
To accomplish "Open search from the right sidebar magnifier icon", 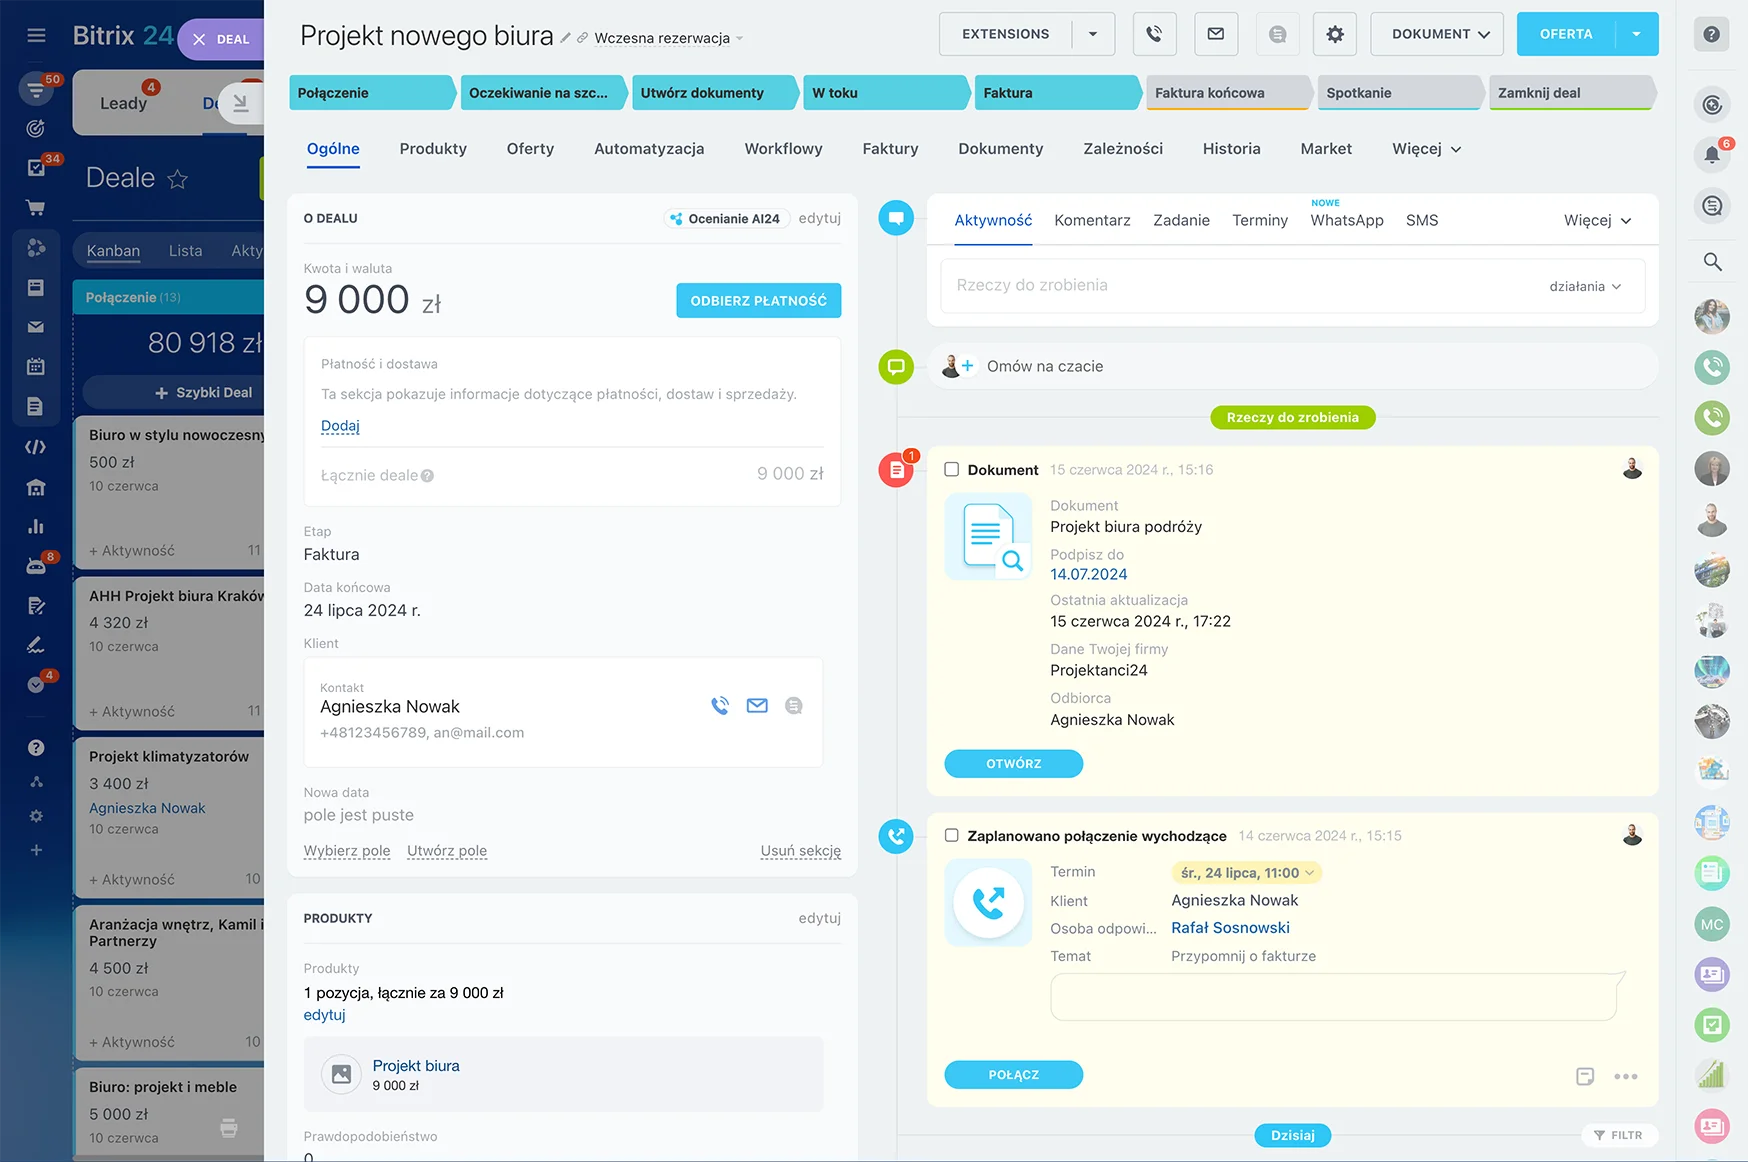I will (x=1712, y=262).
